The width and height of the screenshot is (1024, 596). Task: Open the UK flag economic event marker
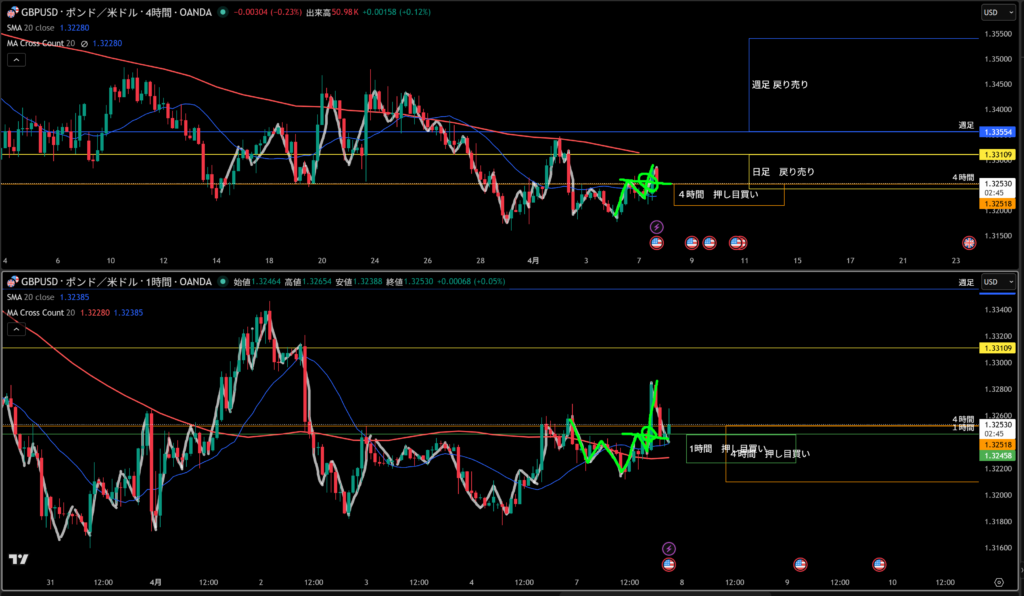coord(969,243)
